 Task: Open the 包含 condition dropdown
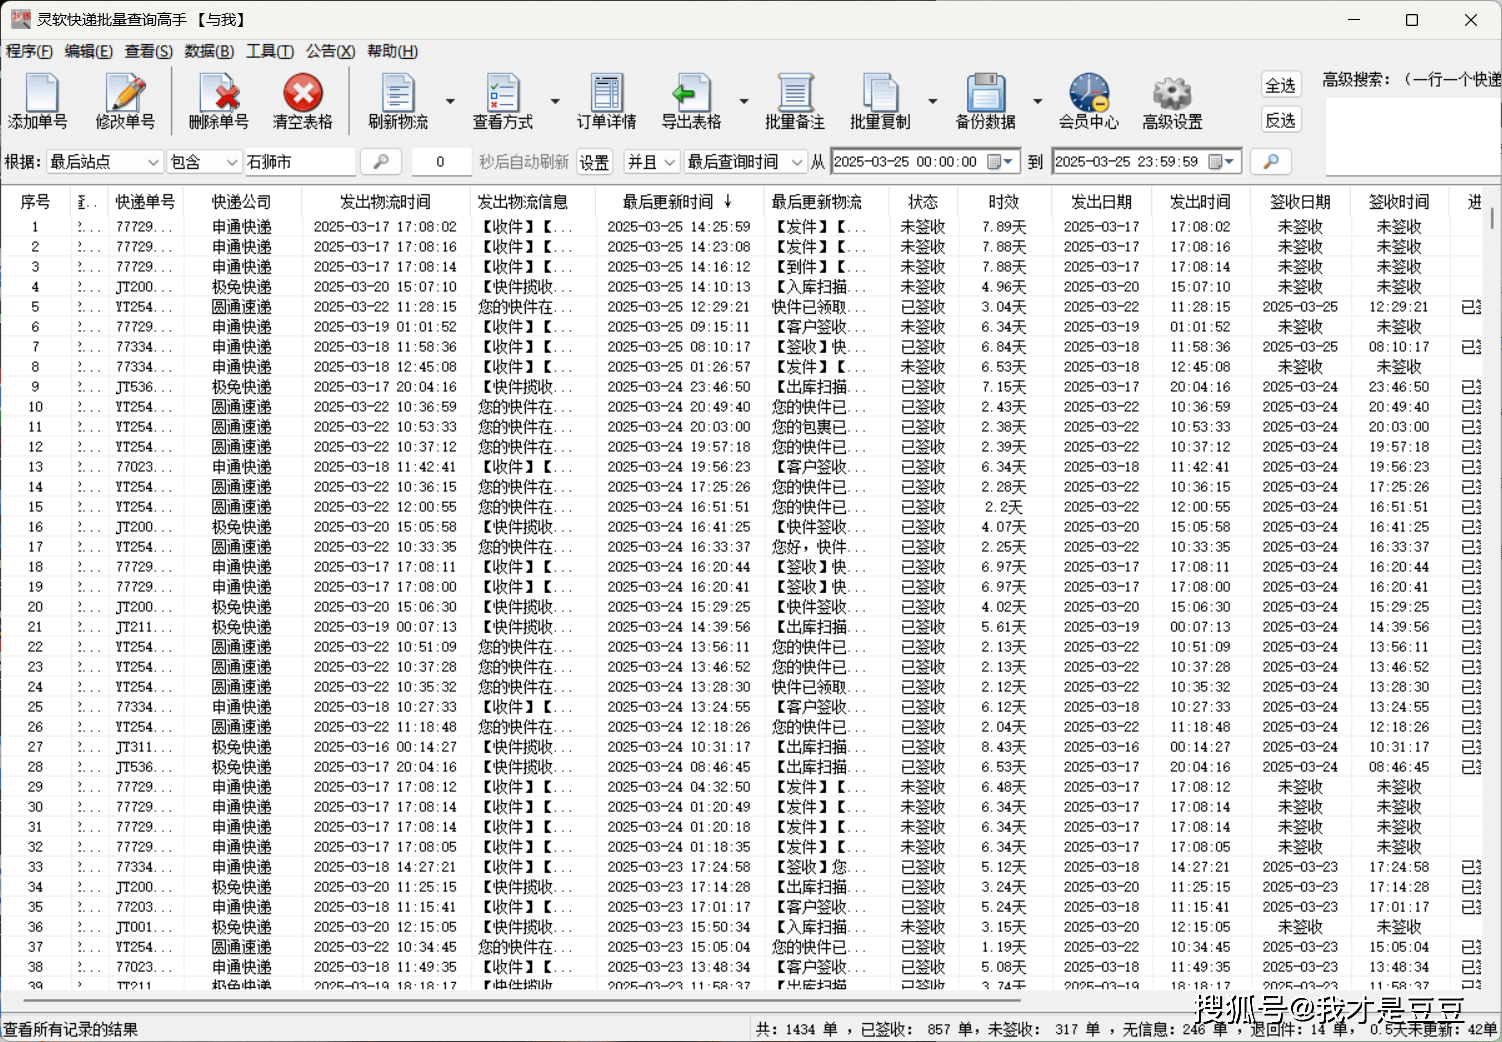232,162
